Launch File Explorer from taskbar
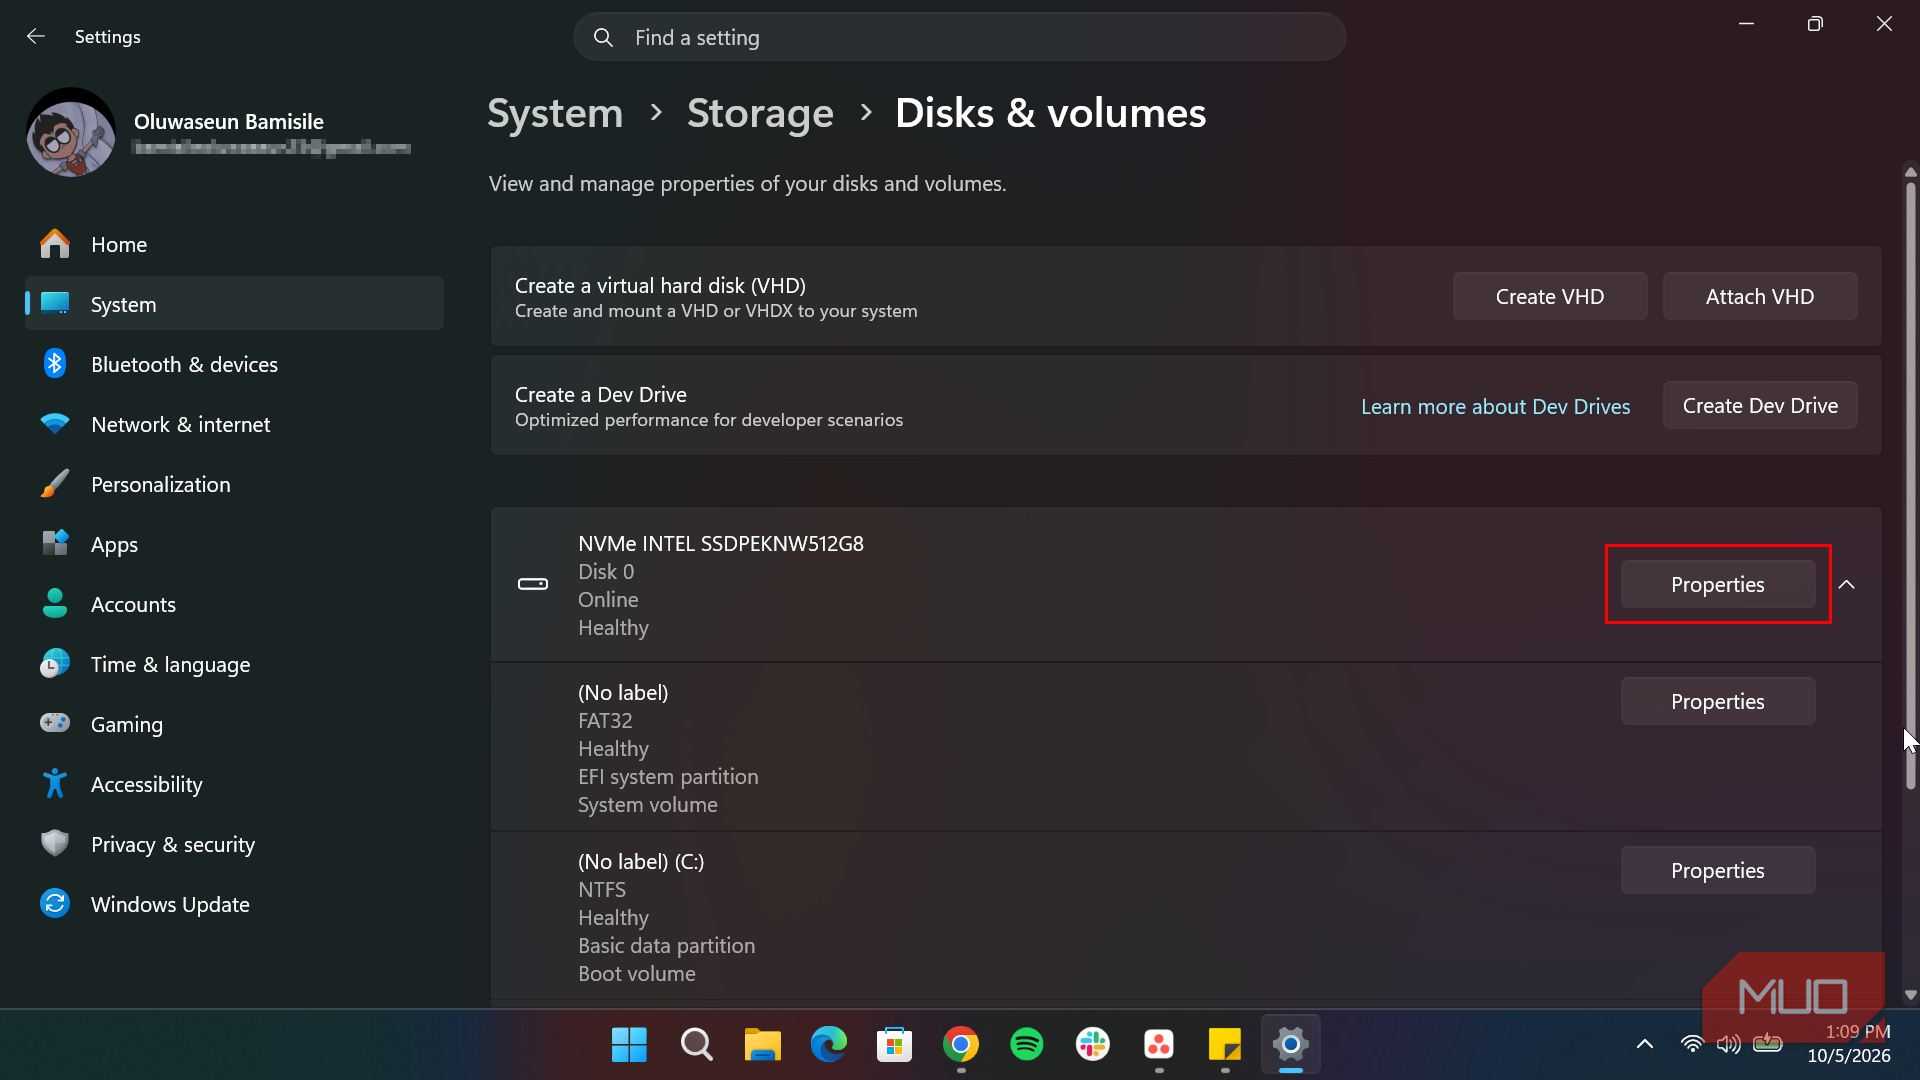Screen dimensions: 1920x1080 coord(762,1045)
